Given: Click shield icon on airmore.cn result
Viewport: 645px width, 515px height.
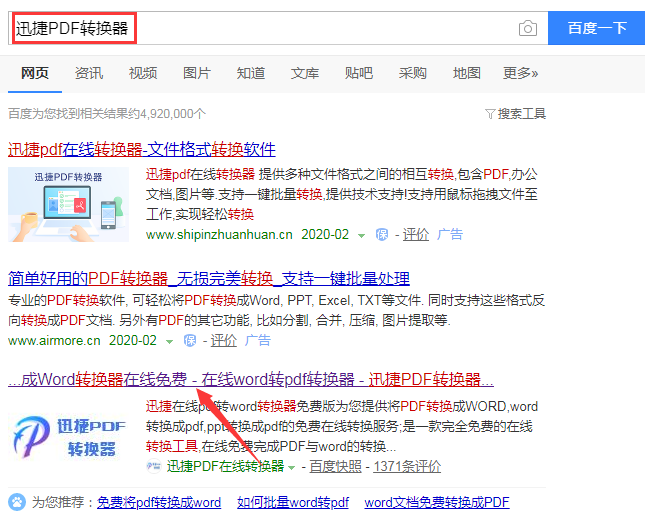Looking at the screenshot, I should point(189,341).
